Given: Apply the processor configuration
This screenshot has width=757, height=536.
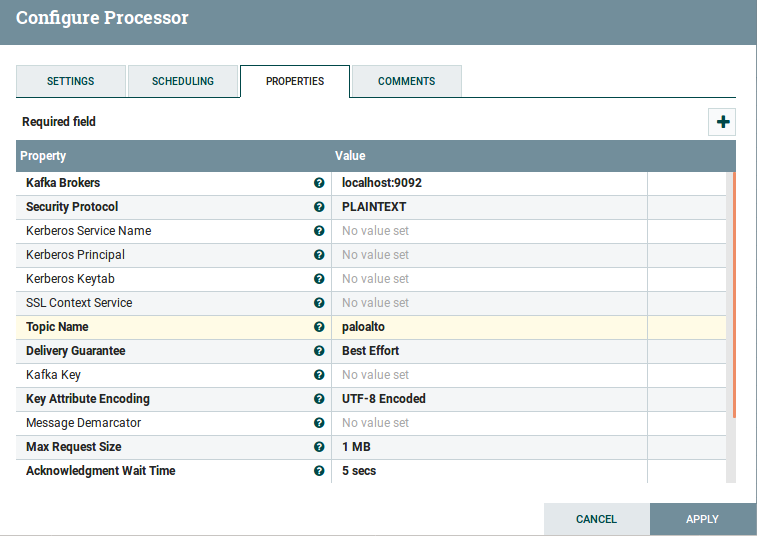Looking at the screenshot, I should click(x=702, y=519).
